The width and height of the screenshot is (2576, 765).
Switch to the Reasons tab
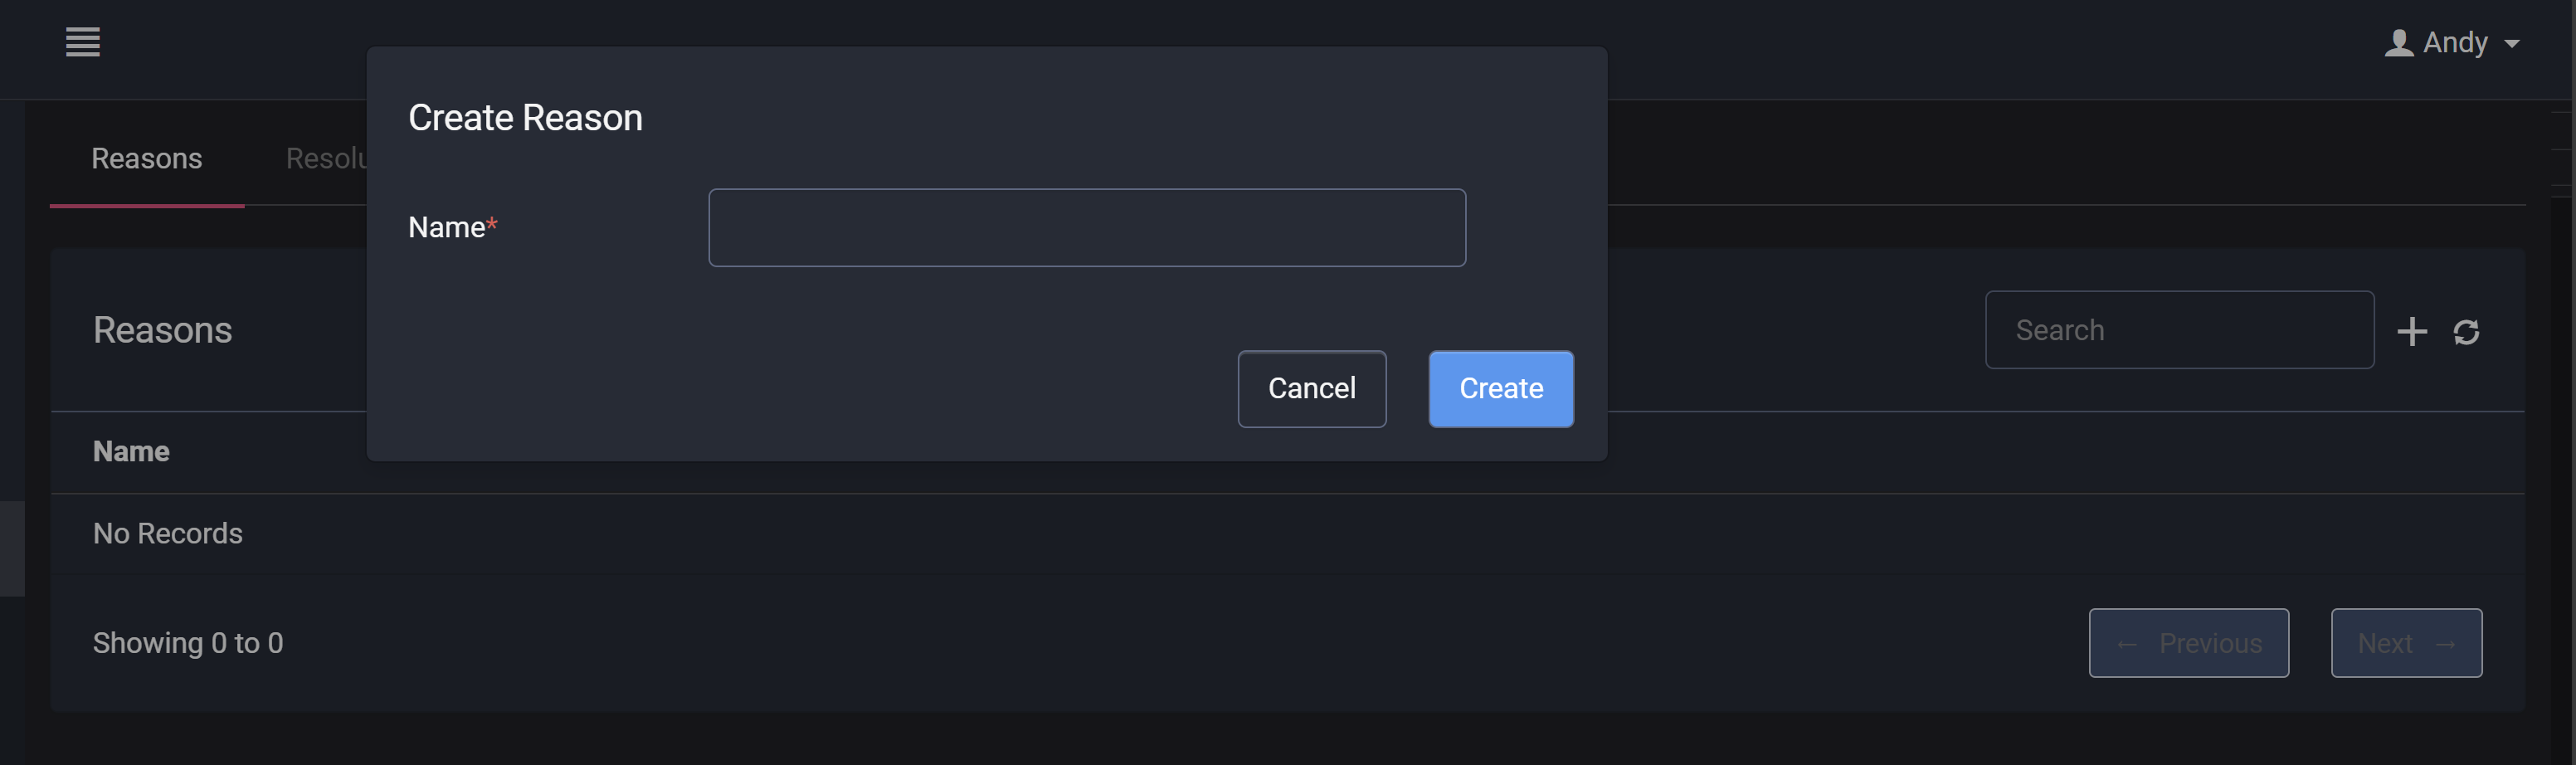147,159
